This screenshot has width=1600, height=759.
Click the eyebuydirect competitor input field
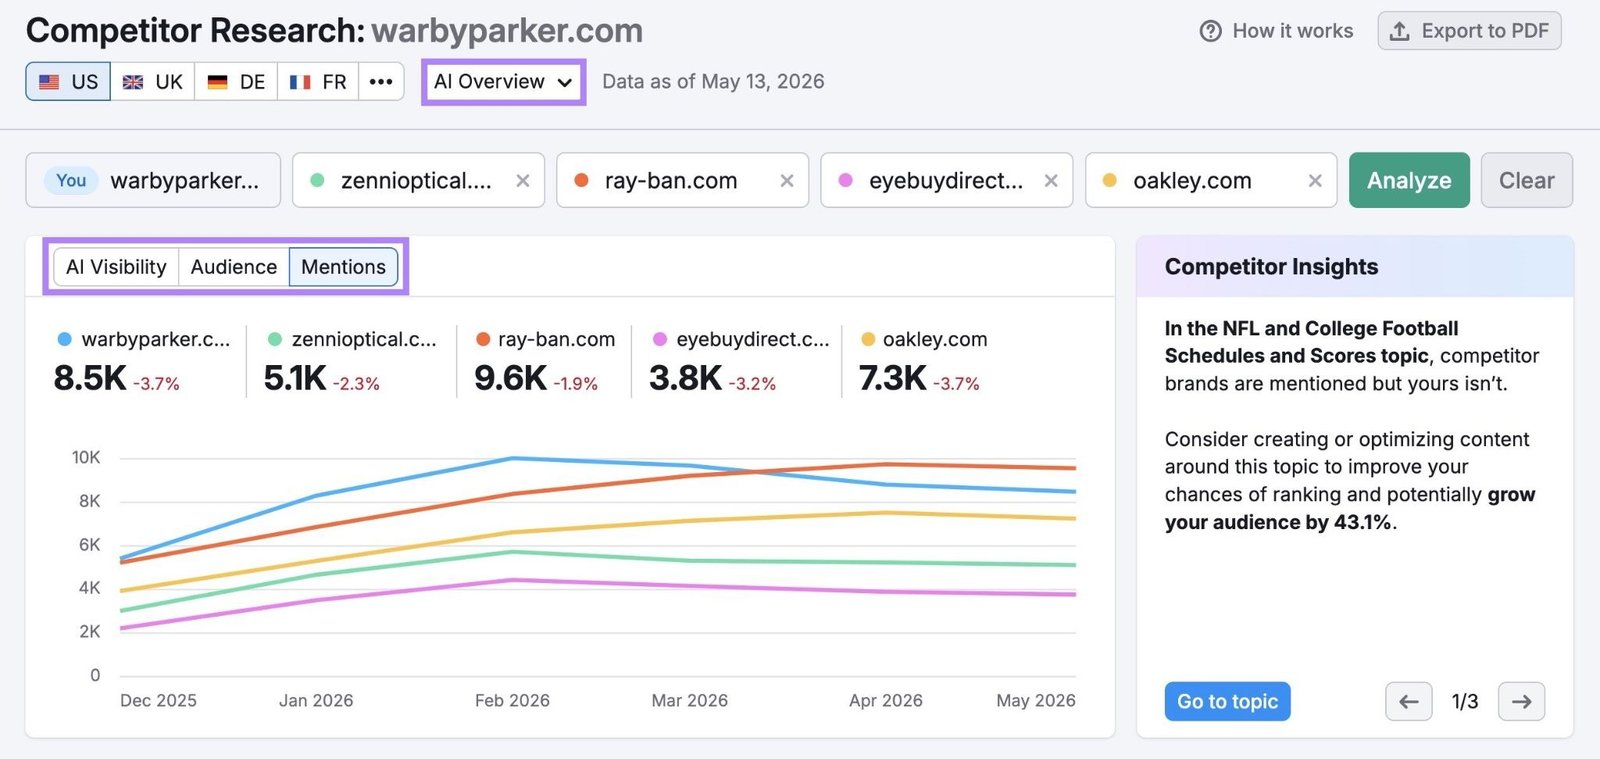[x=946, y=180]
